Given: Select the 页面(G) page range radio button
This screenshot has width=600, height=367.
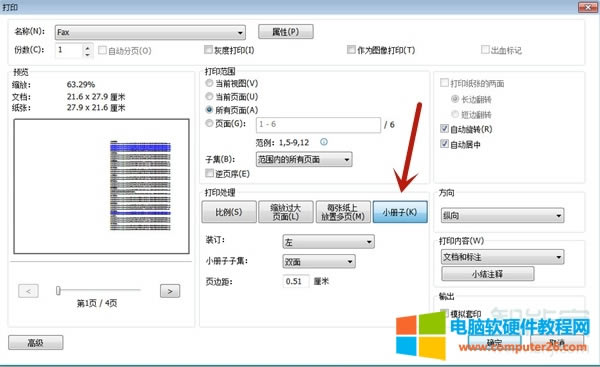Looking at the screenshot, I should pyautogui.click(x=209, y=123).
